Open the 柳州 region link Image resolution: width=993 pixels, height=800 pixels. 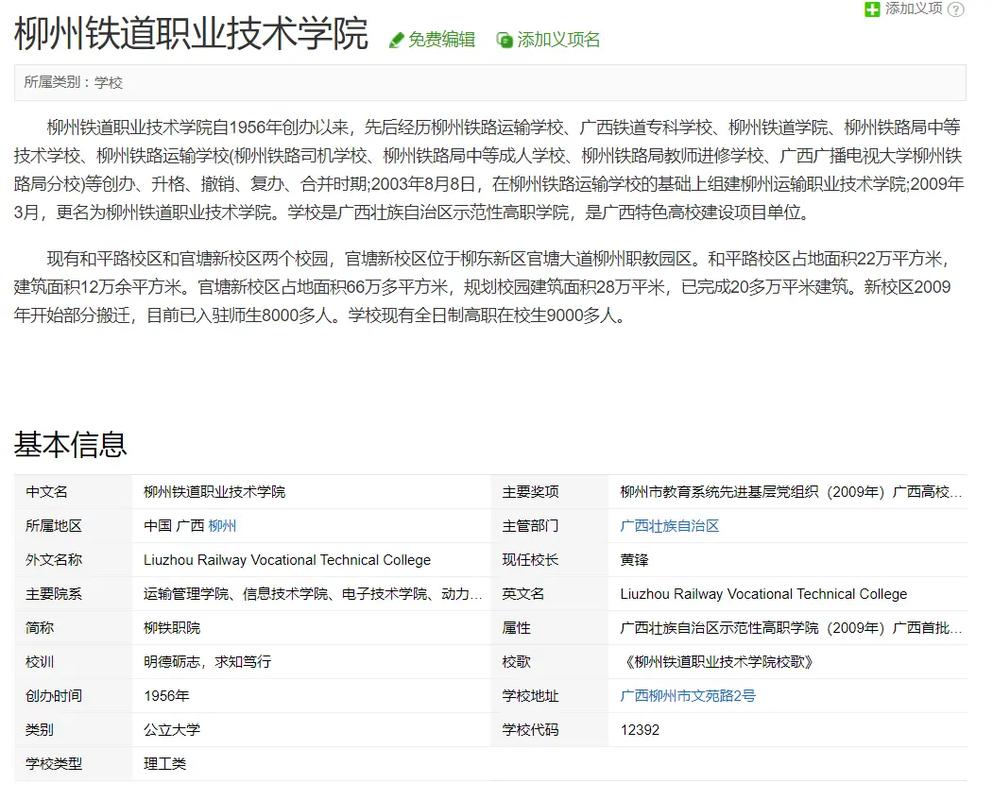tap(222, 526)
